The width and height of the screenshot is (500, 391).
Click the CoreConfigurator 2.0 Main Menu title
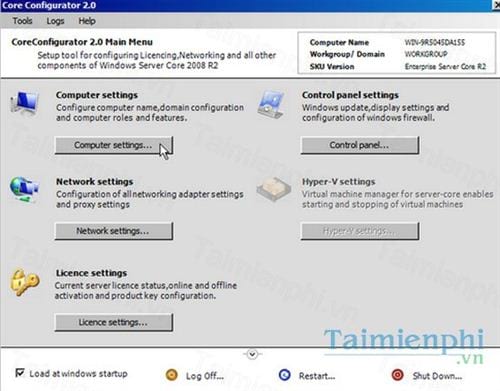point(82,42)
